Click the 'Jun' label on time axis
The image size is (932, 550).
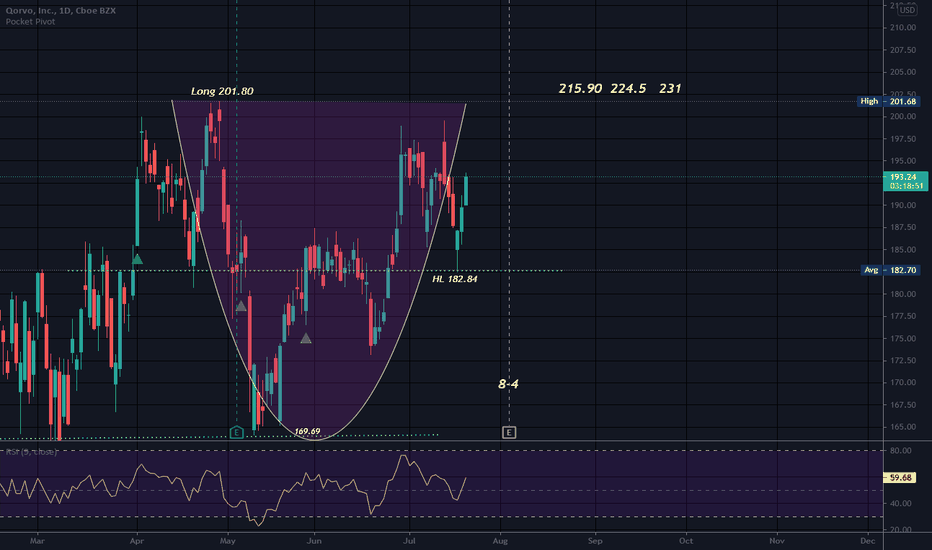click(314, 540)
